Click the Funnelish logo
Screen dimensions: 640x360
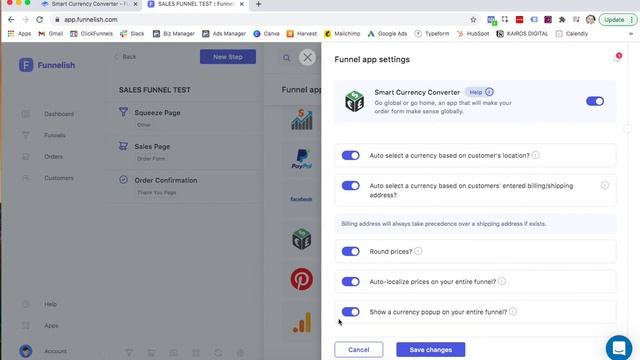coord(47,65)
